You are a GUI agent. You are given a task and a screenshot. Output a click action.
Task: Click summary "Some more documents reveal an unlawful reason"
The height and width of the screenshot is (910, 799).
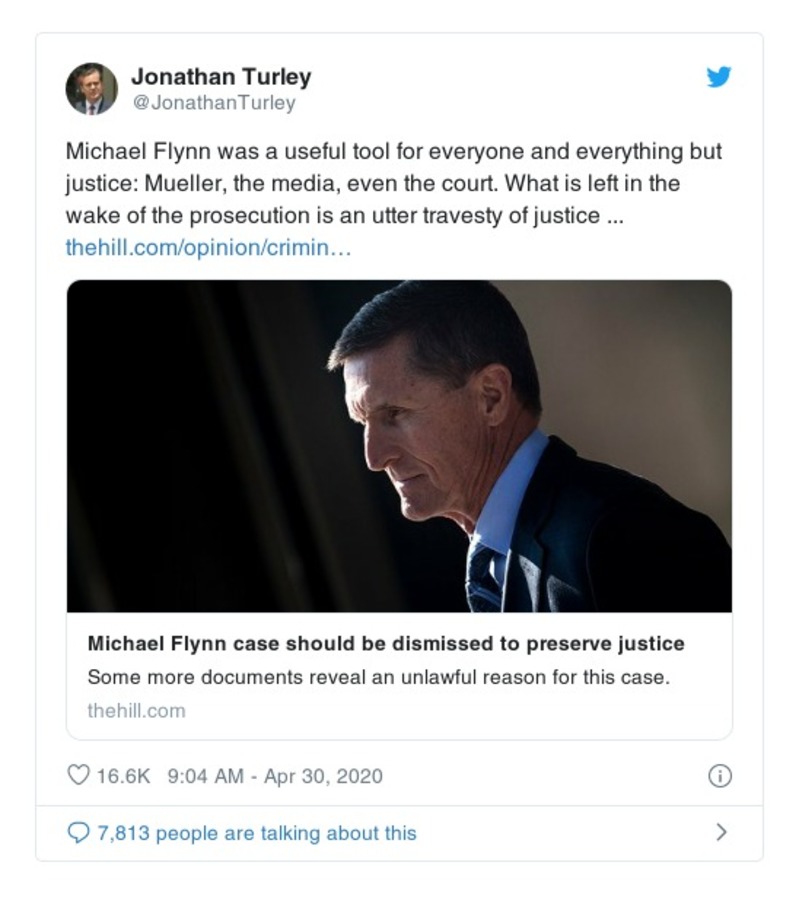(x=378, y=677)
